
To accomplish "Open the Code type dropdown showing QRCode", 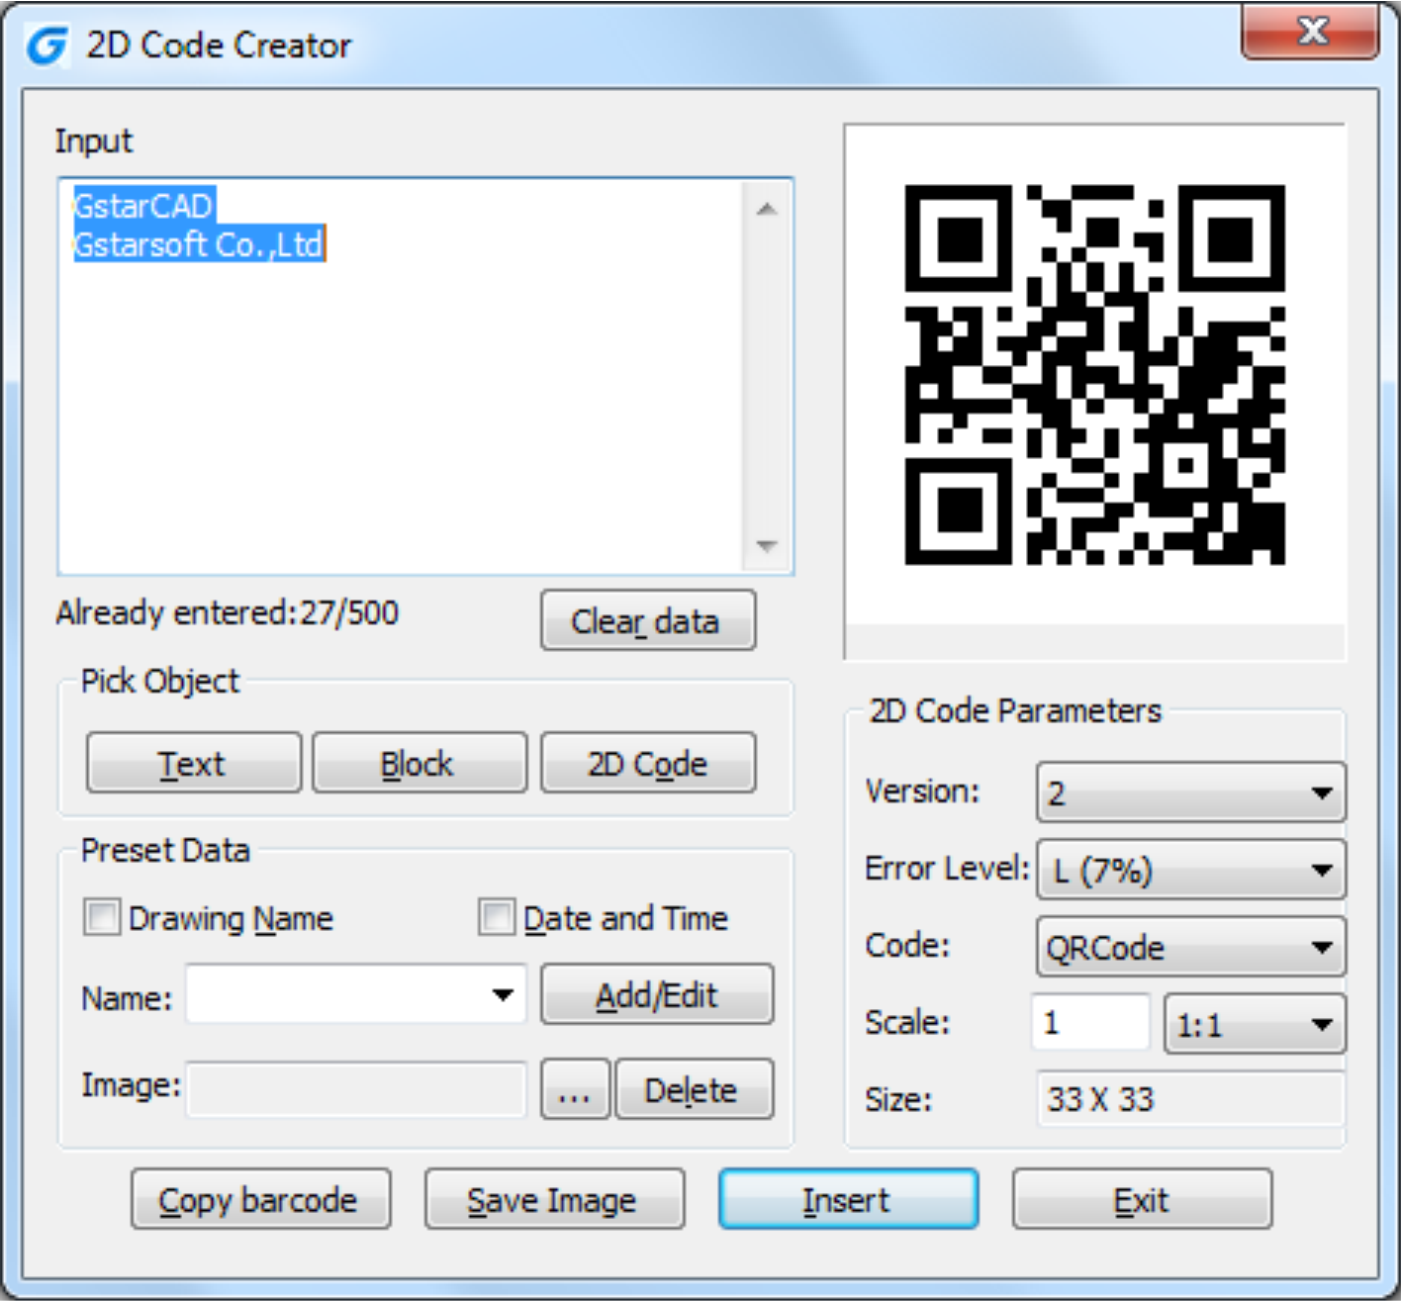I will pyautogui.click(x=1191, y=947).
